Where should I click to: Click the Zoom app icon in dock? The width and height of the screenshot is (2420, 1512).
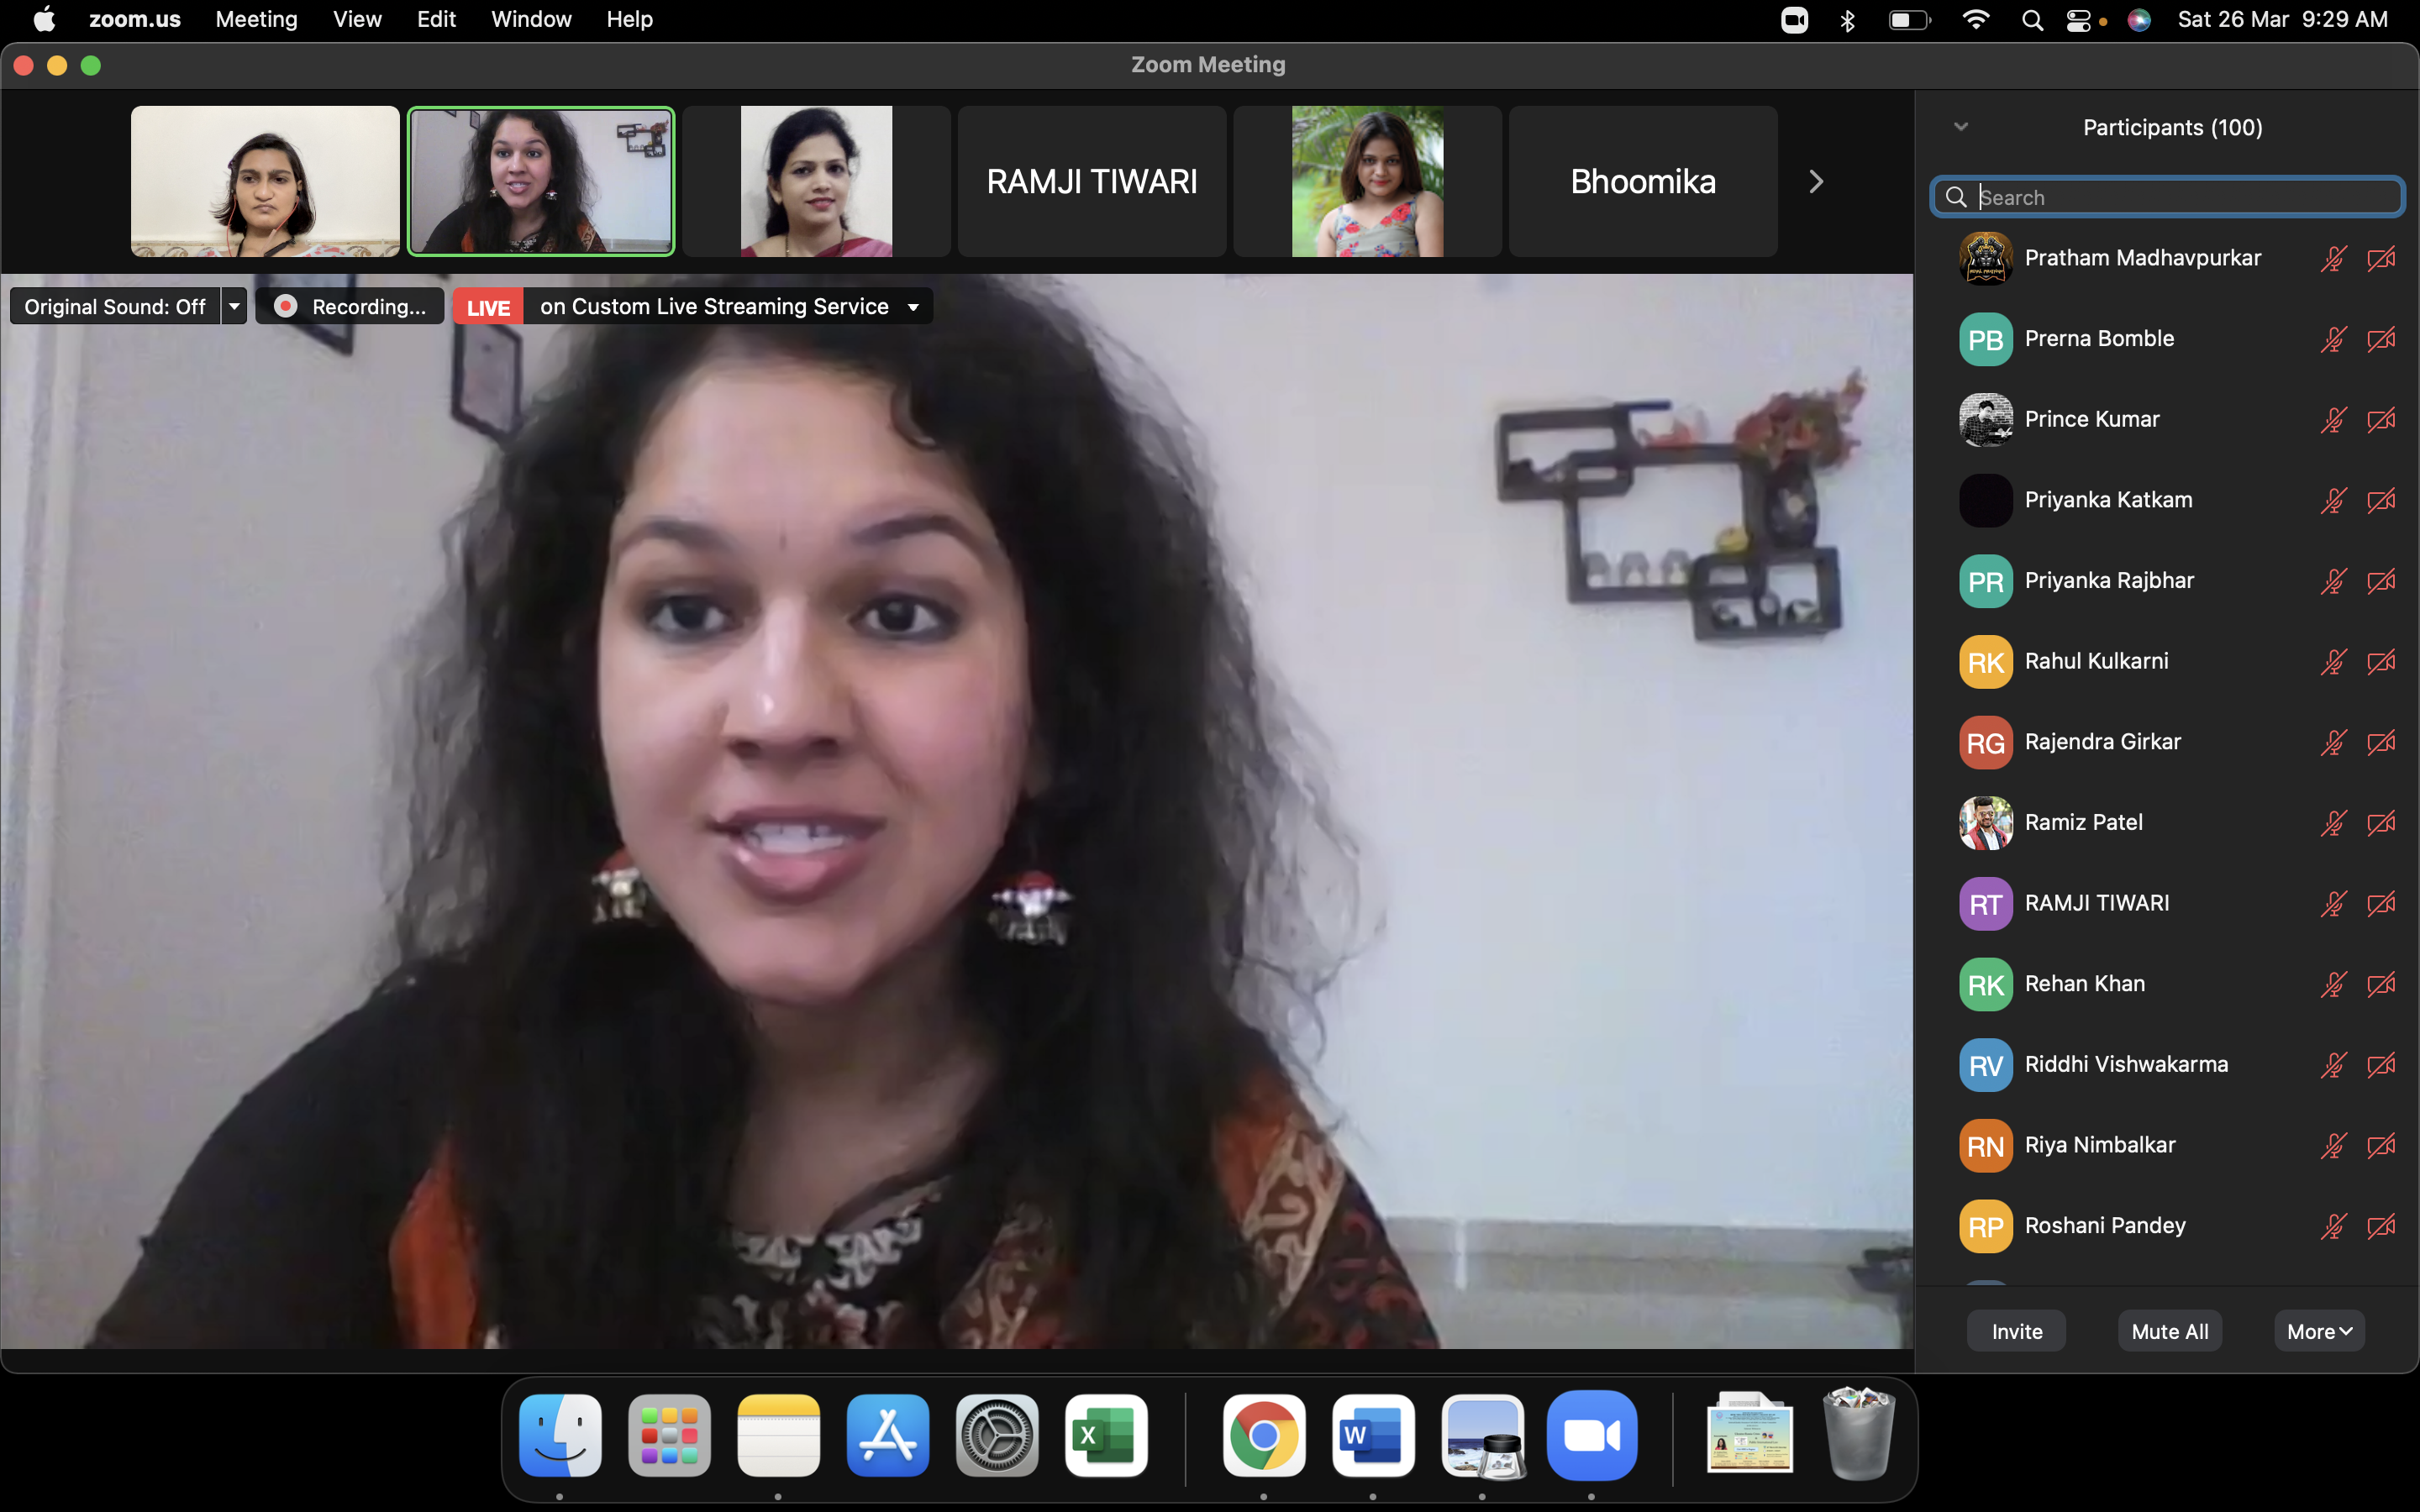[1592, 1436]
